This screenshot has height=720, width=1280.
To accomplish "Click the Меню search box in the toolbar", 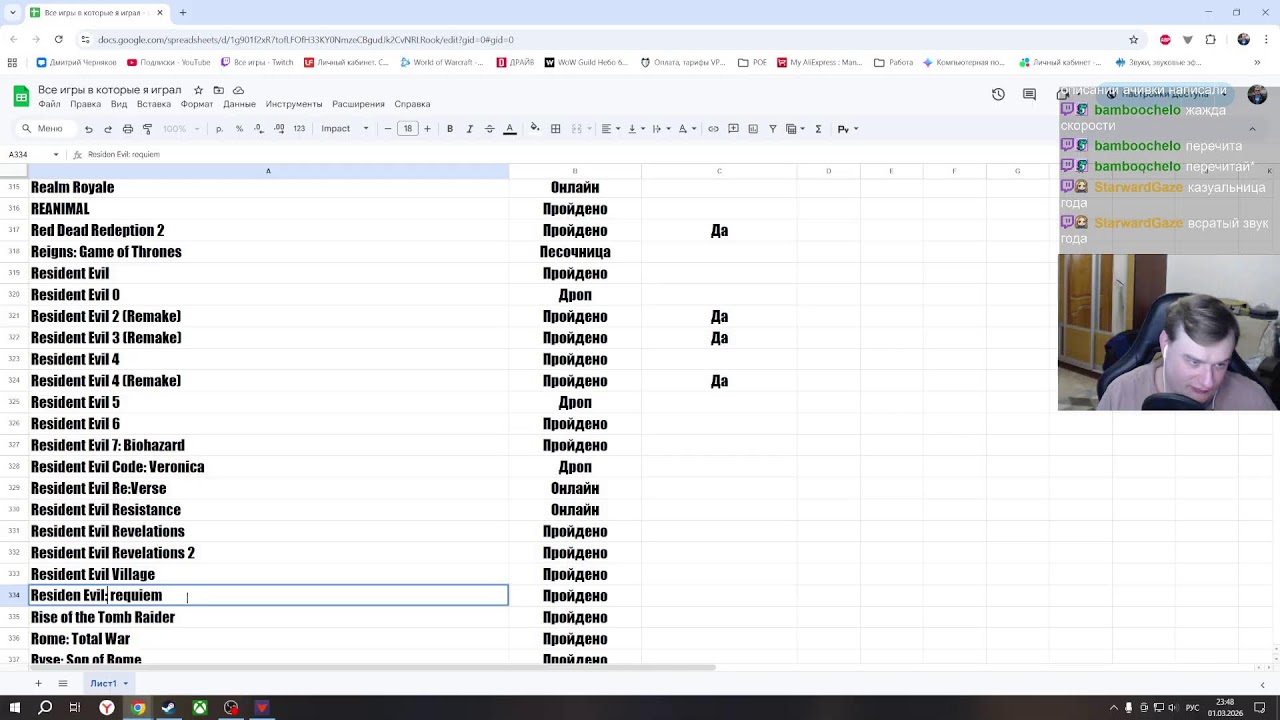I will click(44, 129).
